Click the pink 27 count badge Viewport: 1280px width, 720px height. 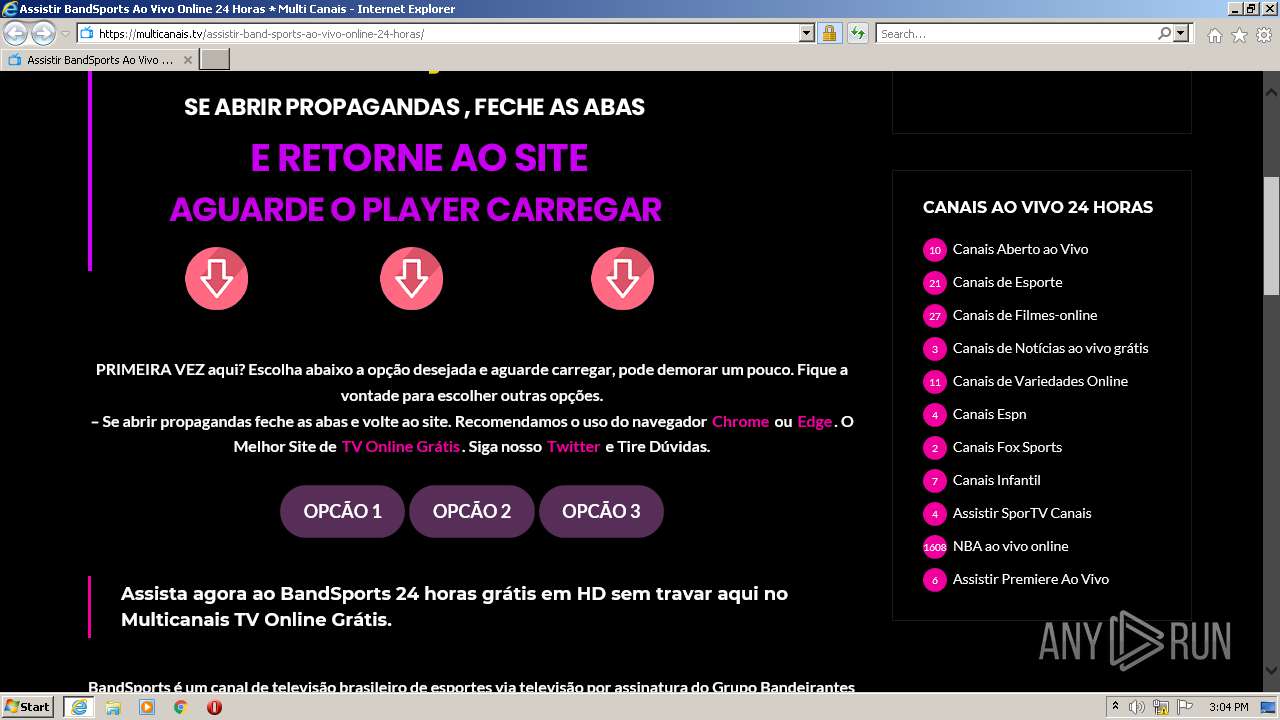coord(935,316)
